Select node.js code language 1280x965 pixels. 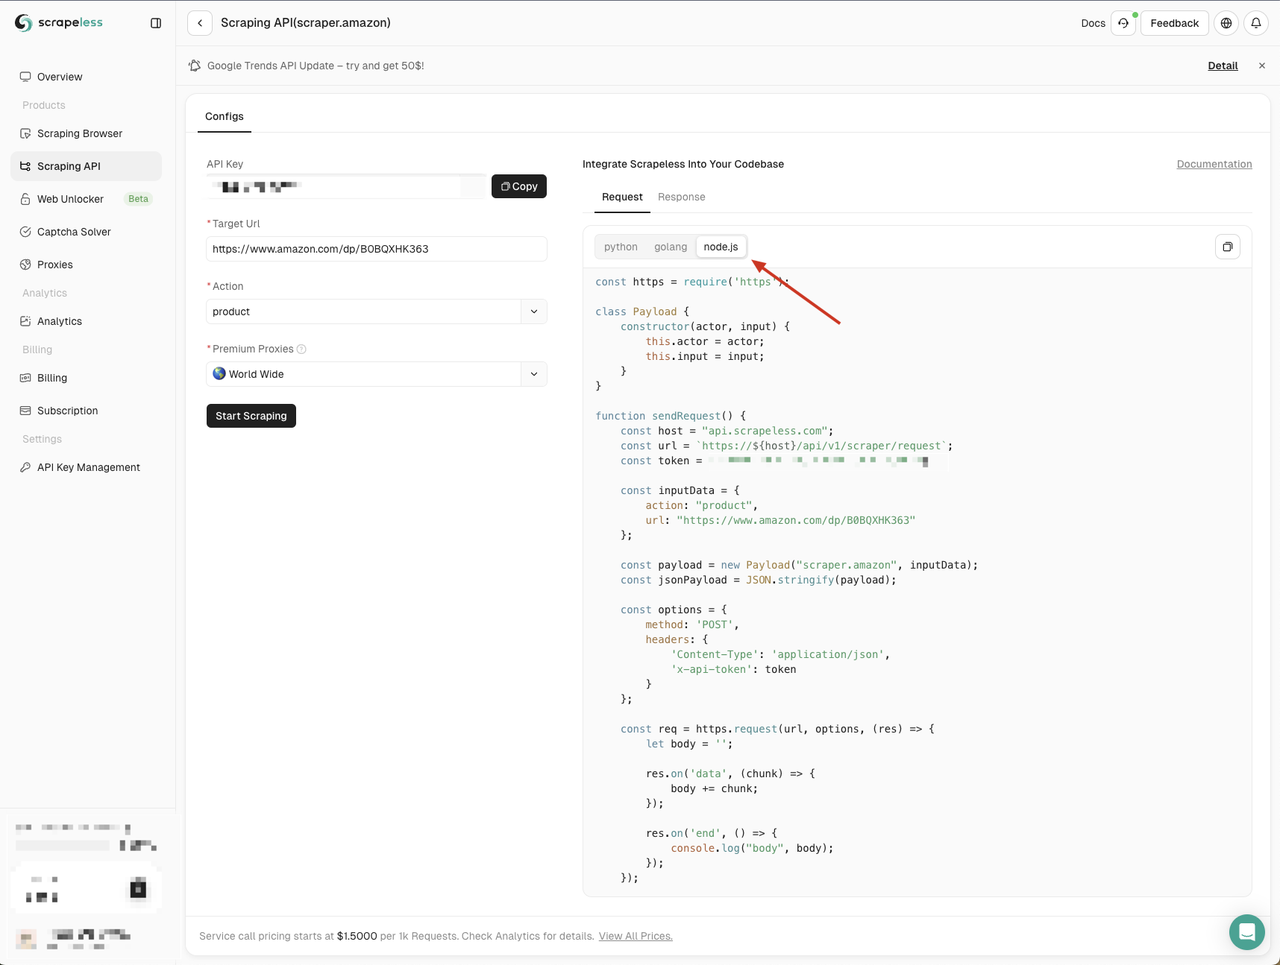(721, 247)
